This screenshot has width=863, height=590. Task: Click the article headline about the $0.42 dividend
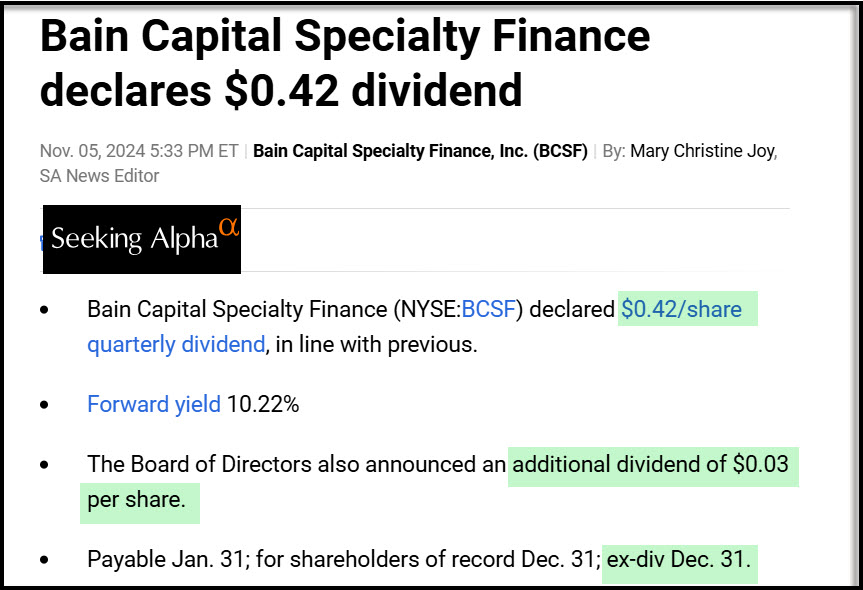(x=345, y=63)
